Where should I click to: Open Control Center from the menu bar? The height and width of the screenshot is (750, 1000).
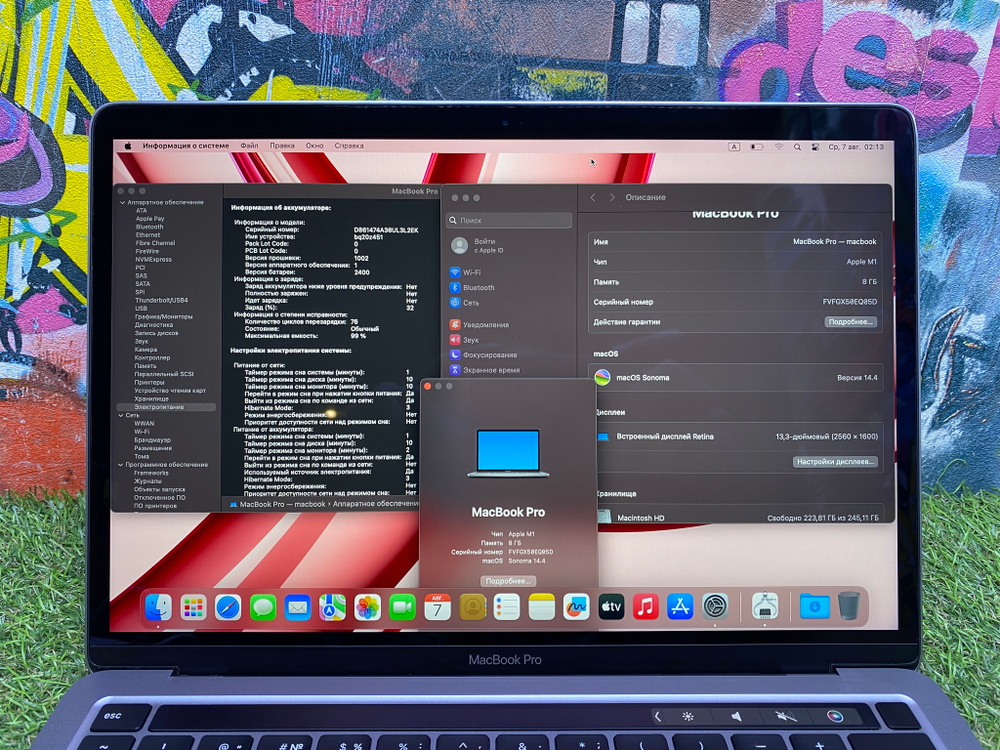(814, 145)
